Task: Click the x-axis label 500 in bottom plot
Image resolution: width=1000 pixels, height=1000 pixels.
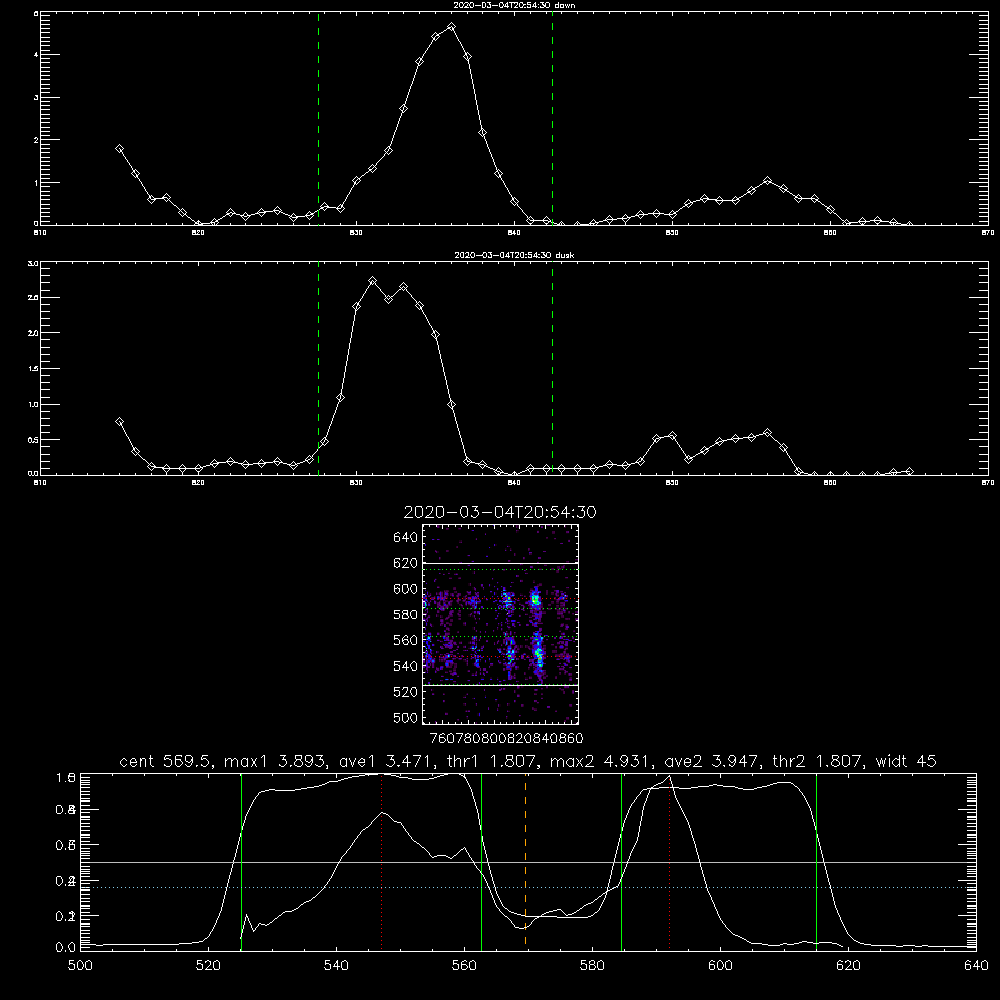Action: [x=80, y=966]
